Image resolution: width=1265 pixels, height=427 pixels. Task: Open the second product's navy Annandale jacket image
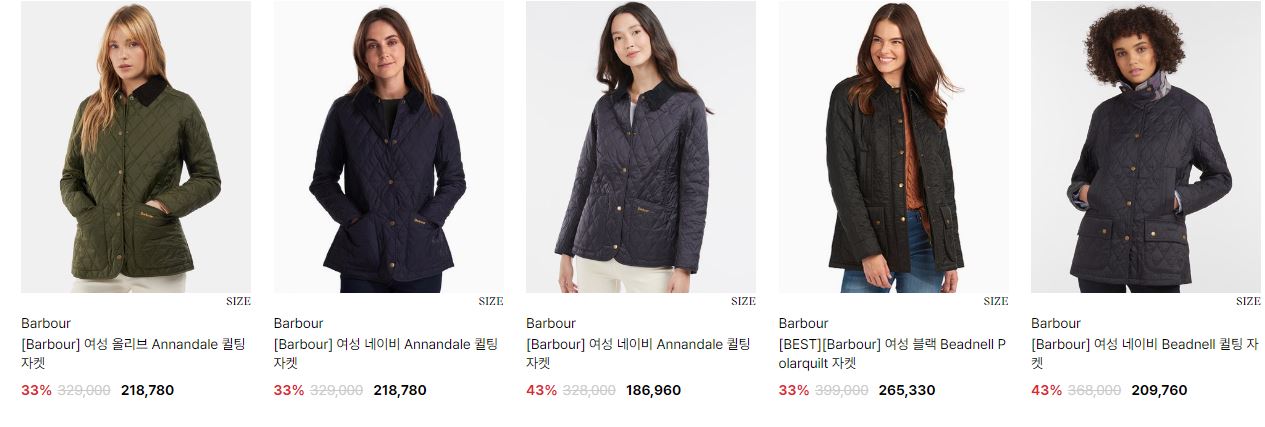pyautogui.click(x=389, y=147)
